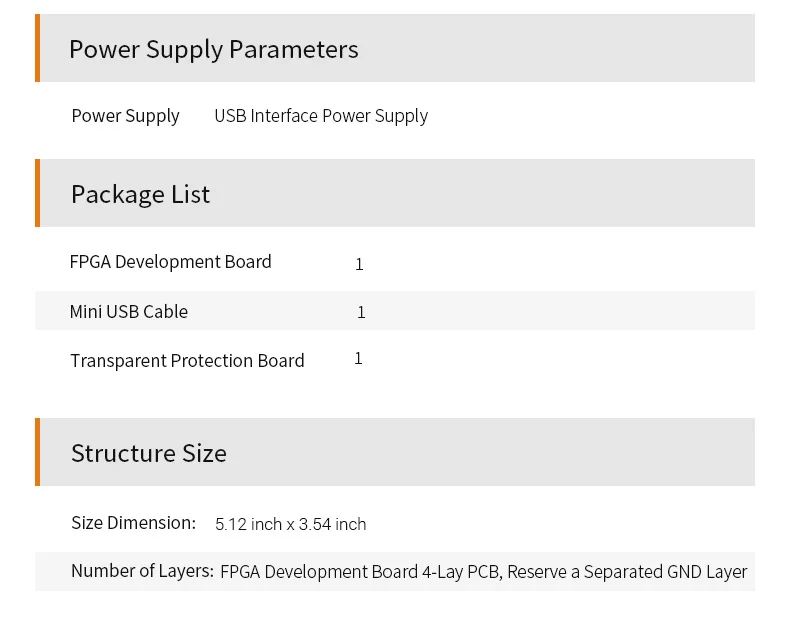Viewport: 790px width, 636px height.
Task: Select the Transparent Protection Board item
Action: [187, 361]
